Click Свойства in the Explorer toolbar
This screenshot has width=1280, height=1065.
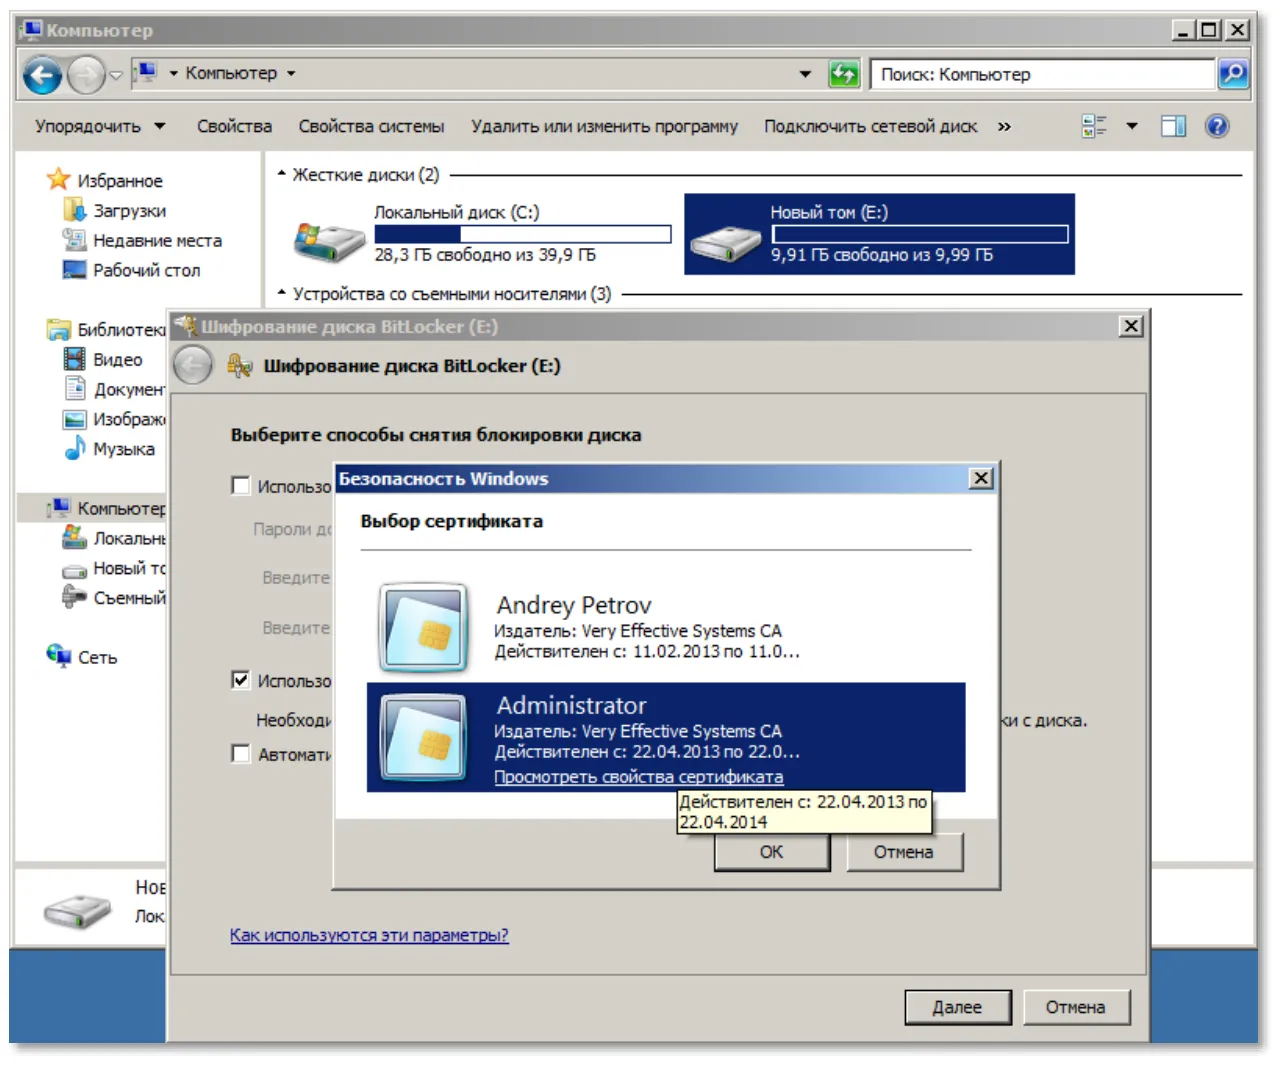pyautogui.click(x=234, y=126)
